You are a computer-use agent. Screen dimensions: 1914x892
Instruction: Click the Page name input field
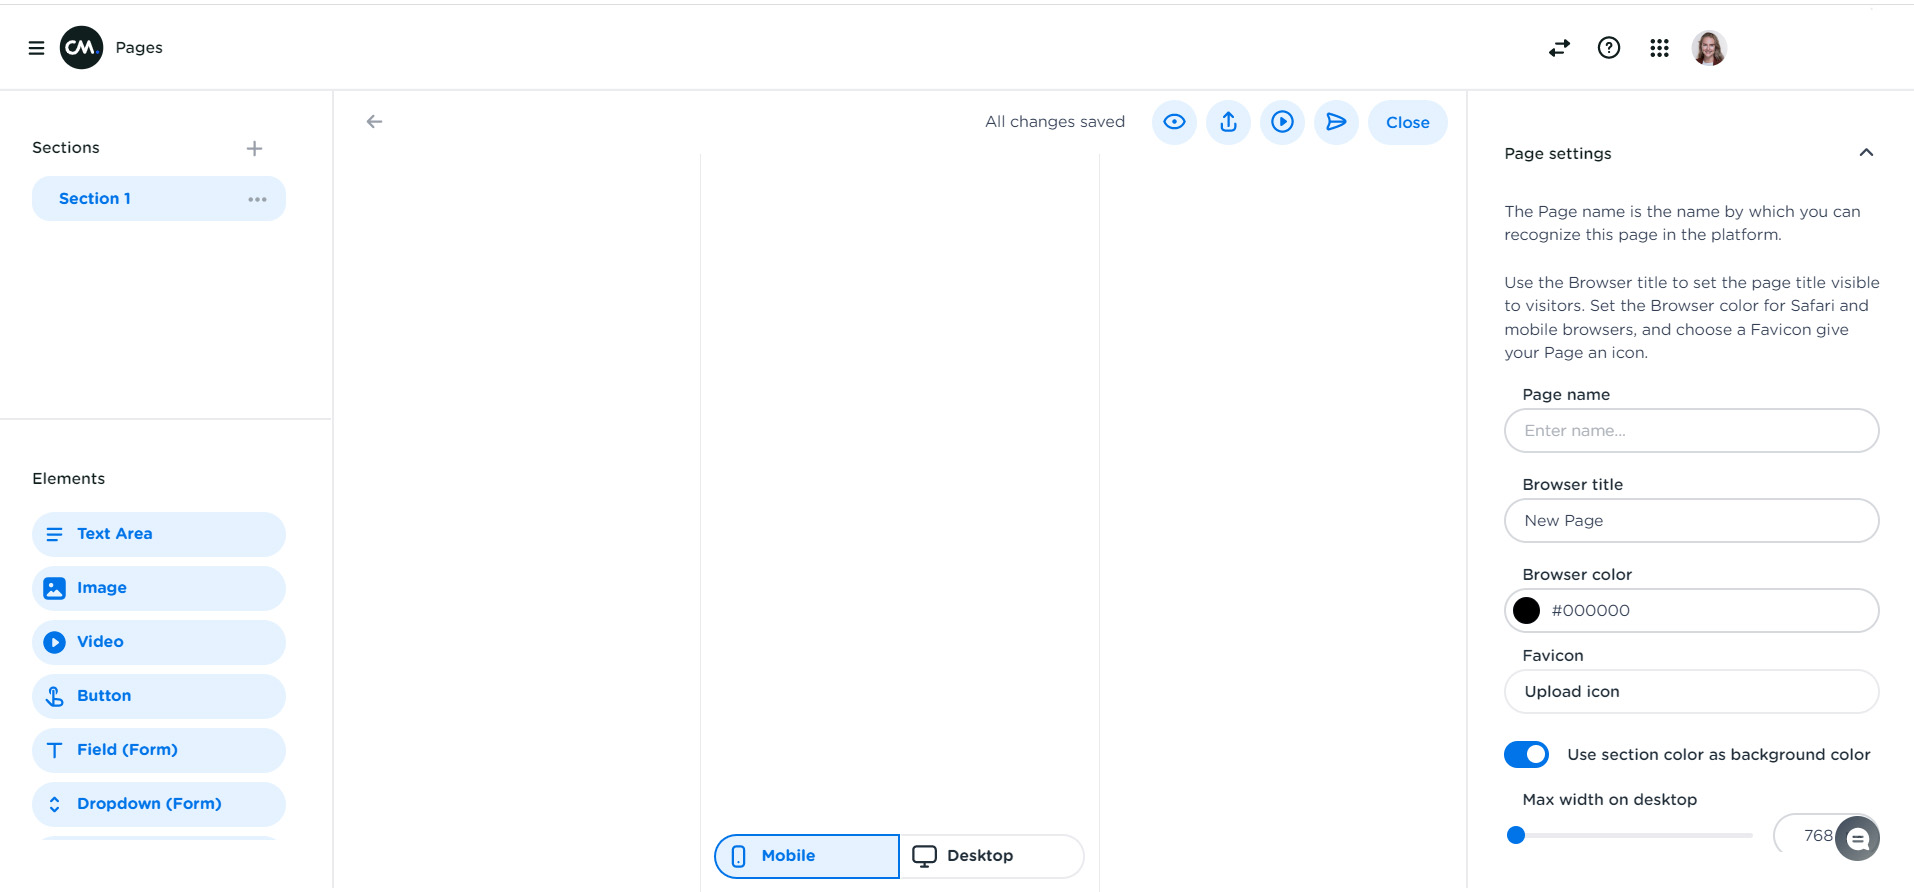(x=1690, y=431)
